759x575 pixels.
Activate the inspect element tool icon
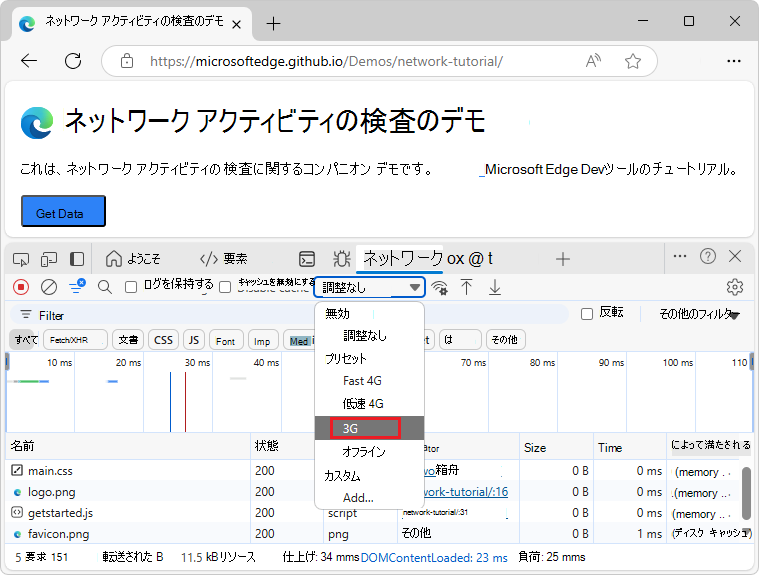tap(21, 259)
